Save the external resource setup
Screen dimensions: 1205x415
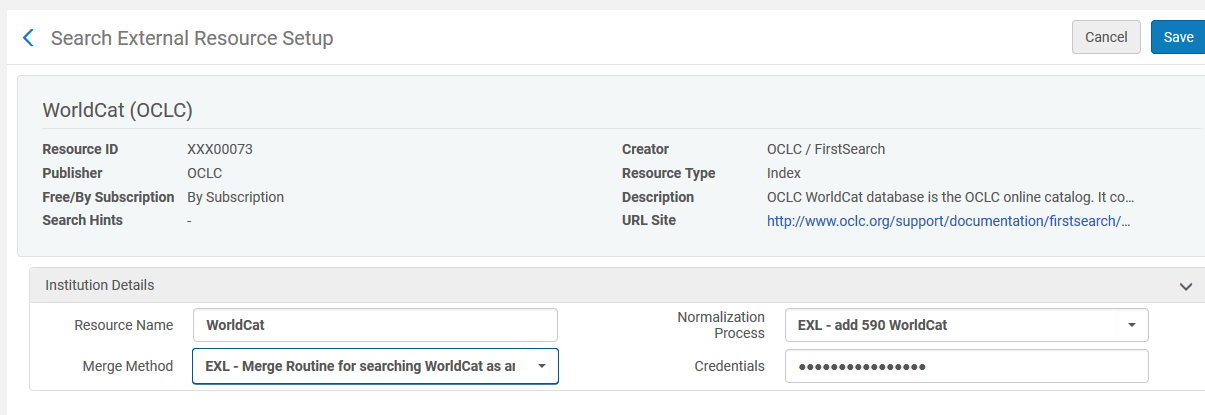[x=1178, y=37]
